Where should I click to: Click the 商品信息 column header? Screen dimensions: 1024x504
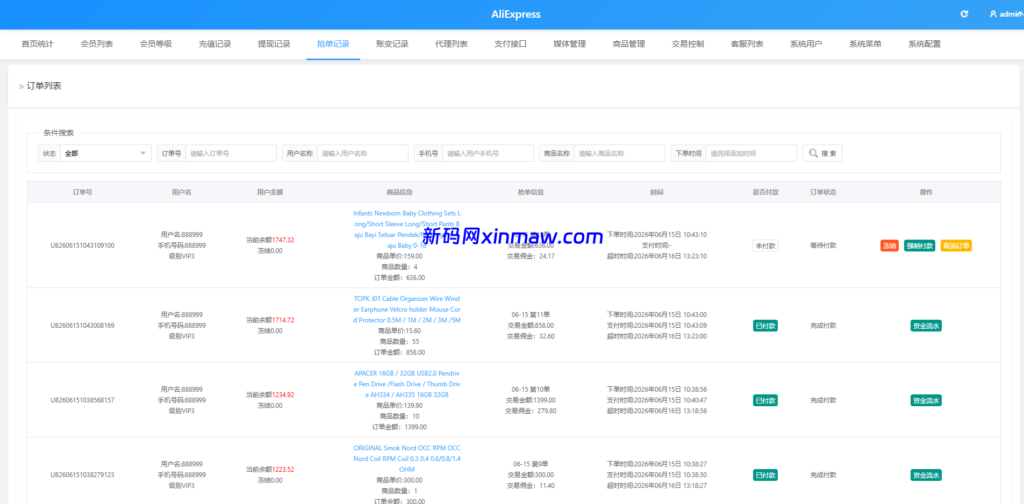click(399, 193)
